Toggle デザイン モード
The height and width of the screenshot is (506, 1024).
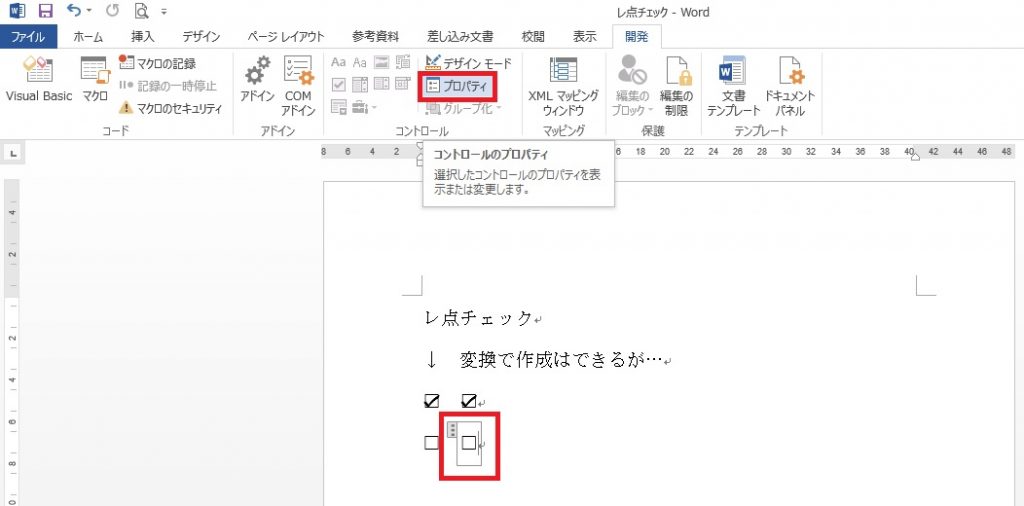(468, 63)
